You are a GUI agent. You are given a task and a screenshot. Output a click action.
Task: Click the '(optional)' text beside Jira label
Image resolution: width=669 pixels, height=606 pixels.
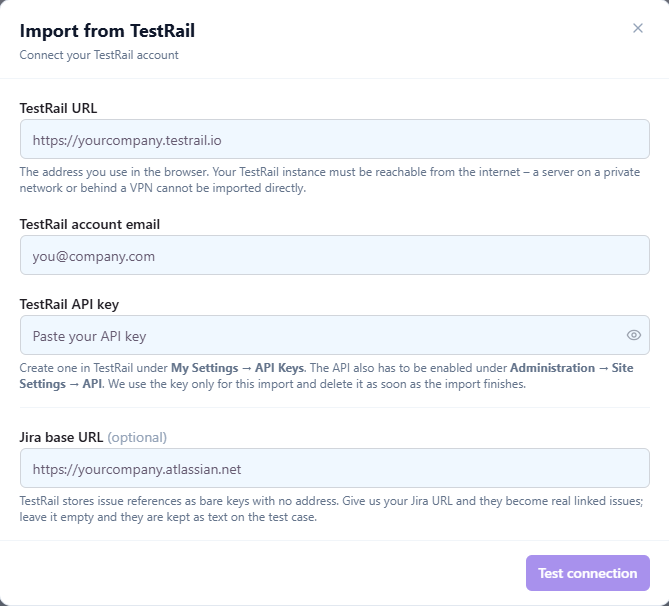[137, 437]
